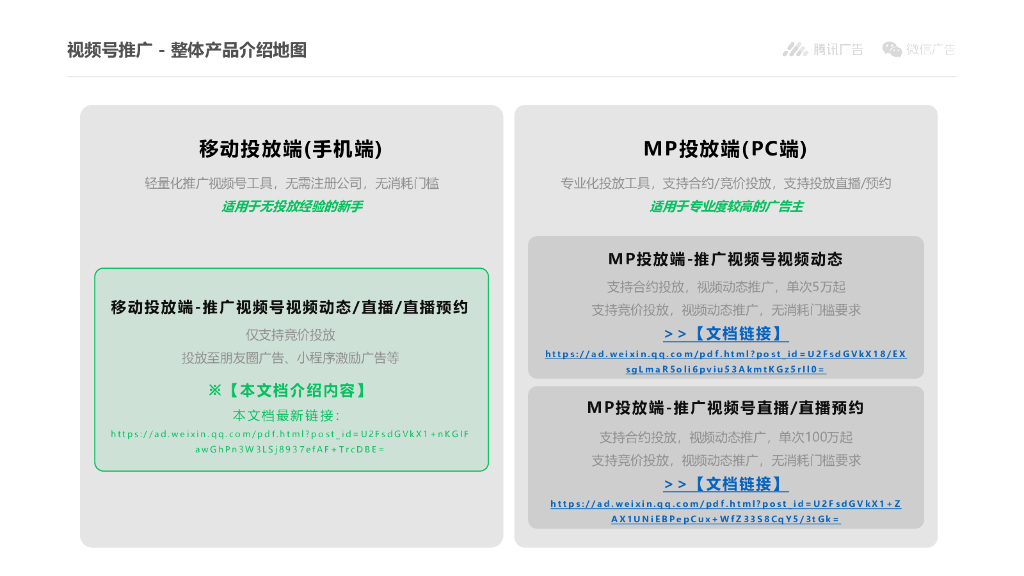The width and height of the screenshot is (1024, 576).
Task: Click heading 移动投放端-推广视频号视频动态/直播/直播预约
Action: [x=289, y=308]
